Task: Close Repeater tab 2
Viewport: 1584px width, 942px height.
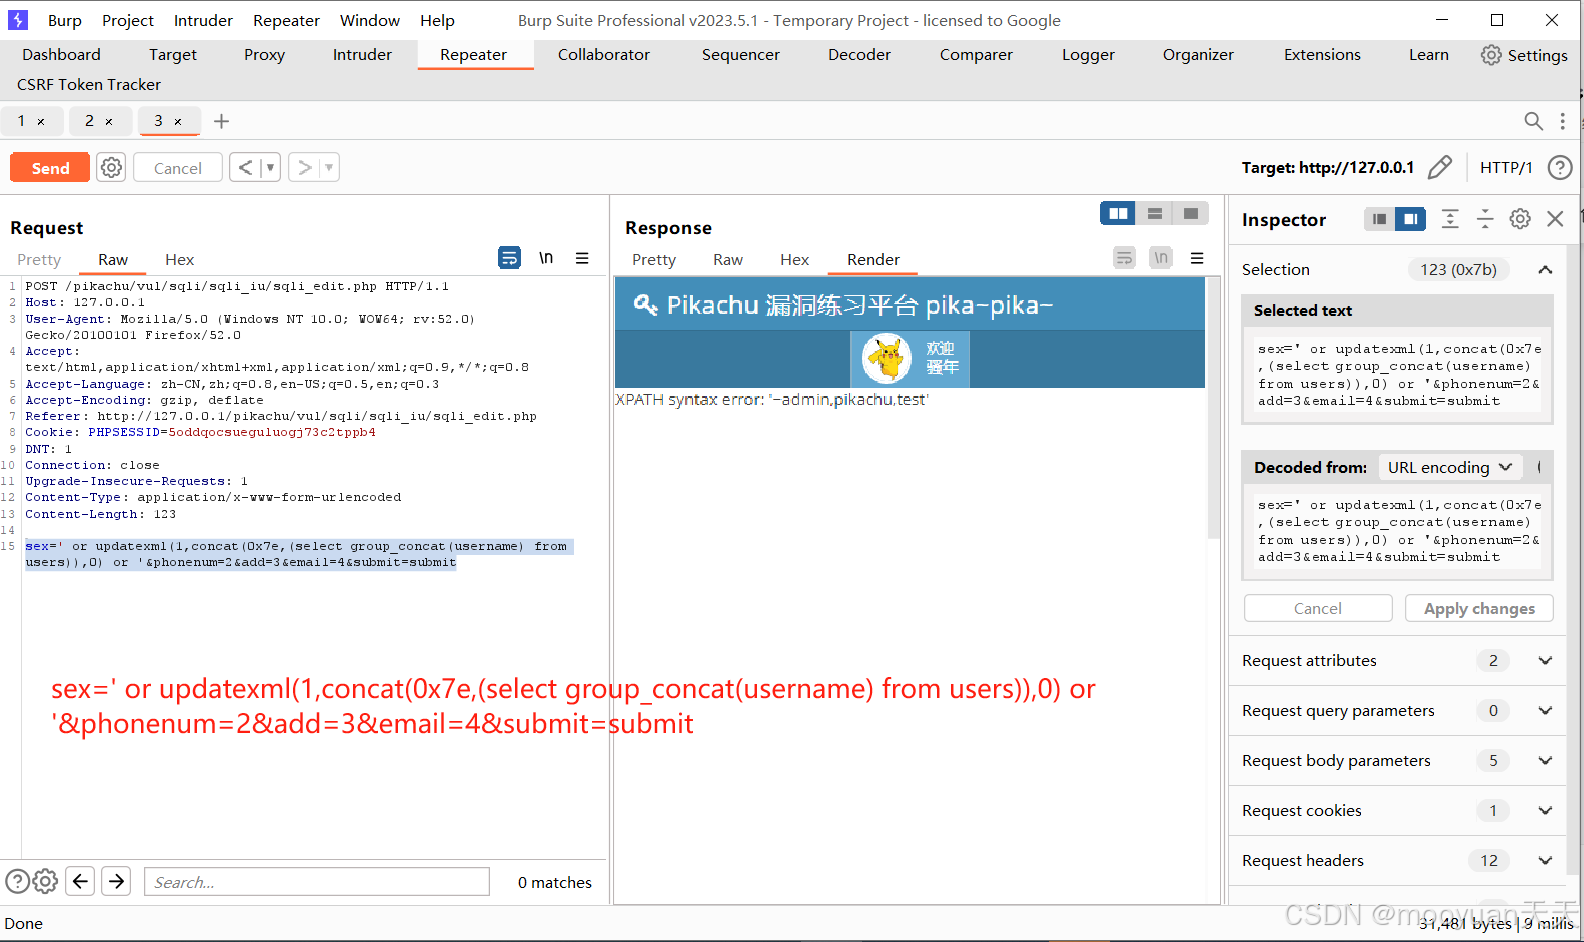Action: 109,122
